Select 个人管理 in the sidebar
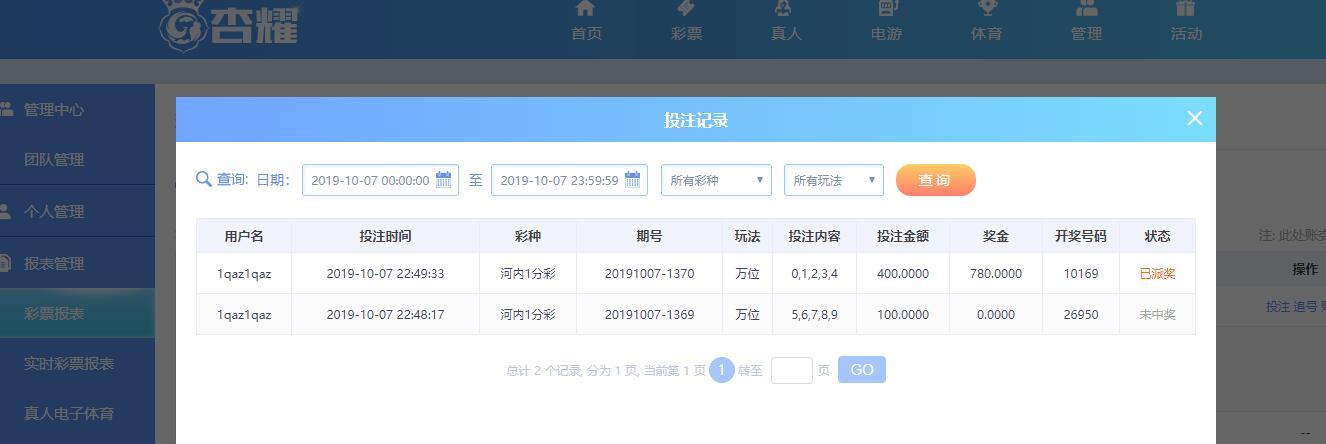Image resolution: width=1326 pixels, height=444 pixels. tap(54, 211)
